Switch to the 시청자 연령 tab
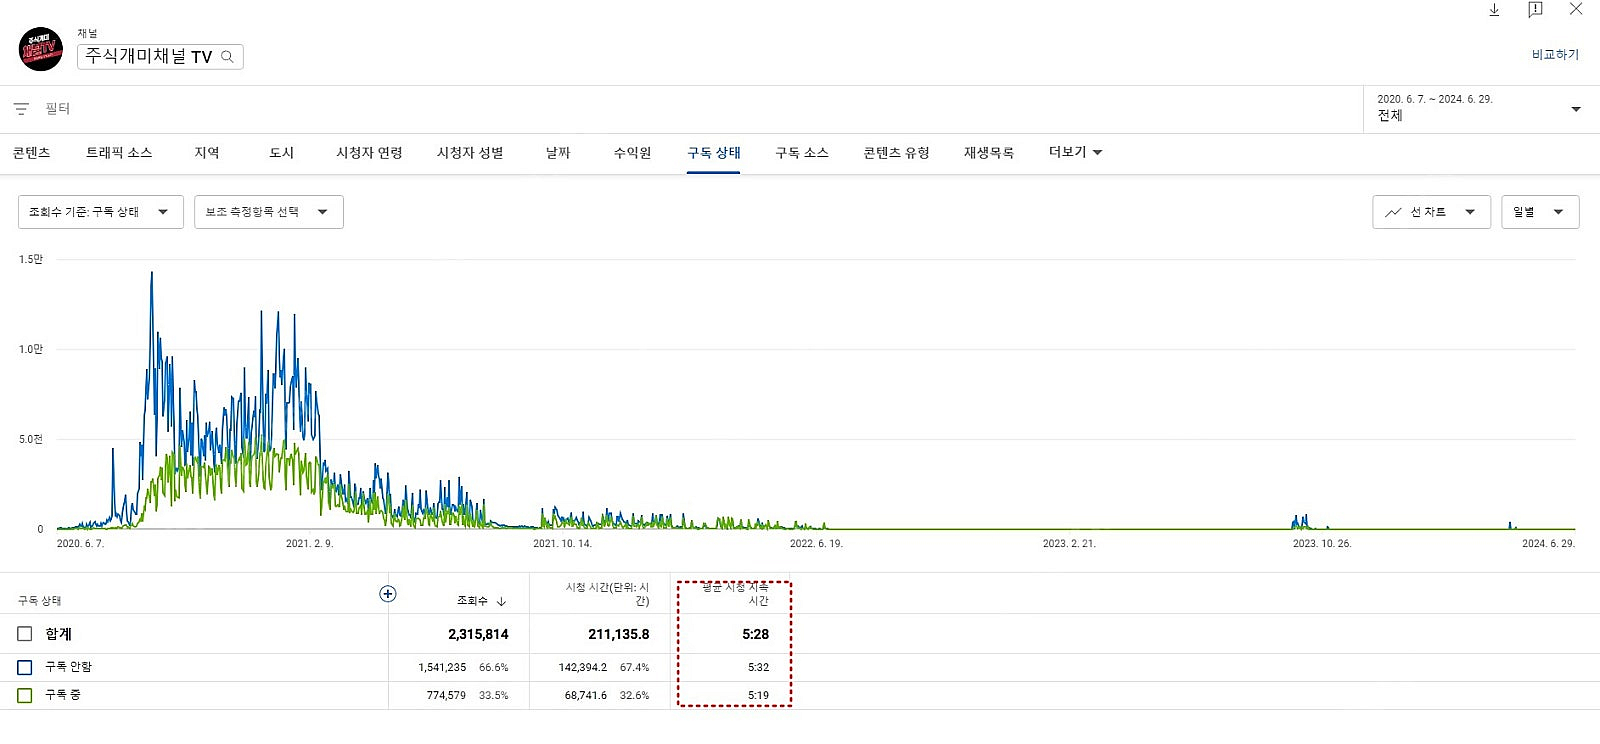Screen dimensions: 1600x744 [369, 153]
